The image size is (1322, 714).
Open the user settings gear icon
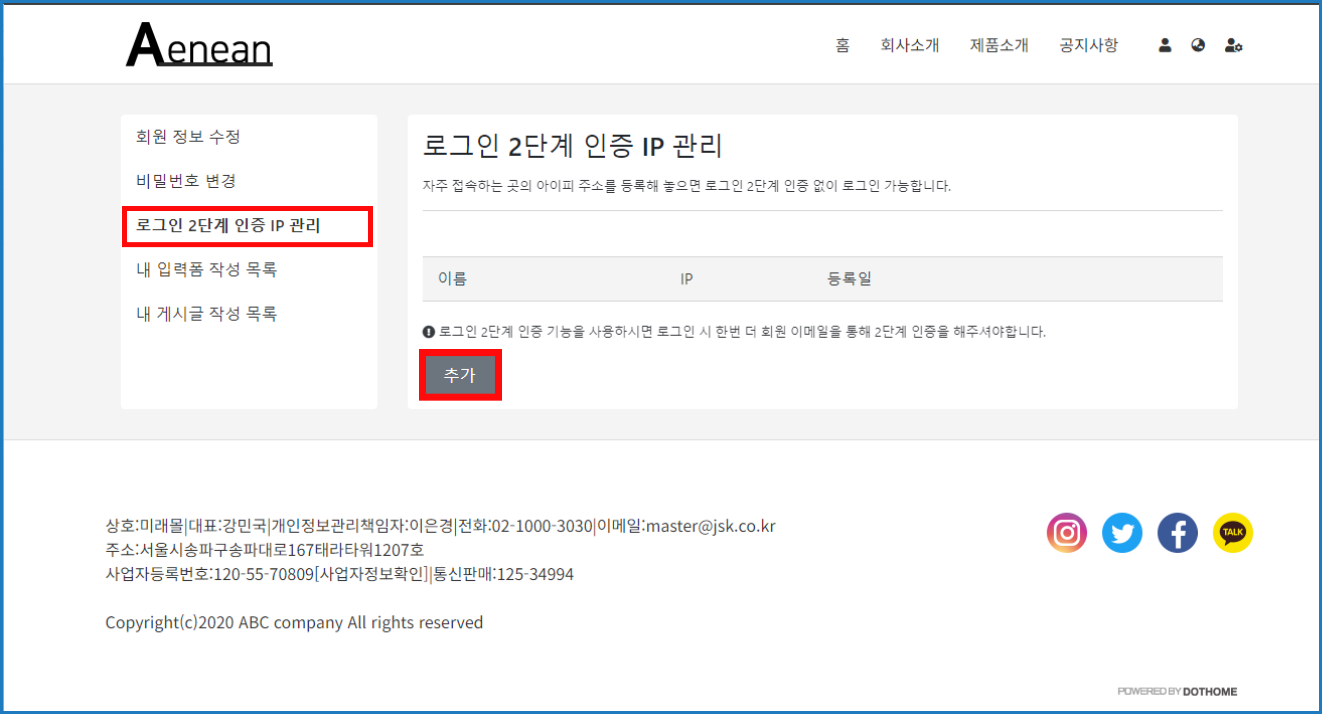[1233, 46]
